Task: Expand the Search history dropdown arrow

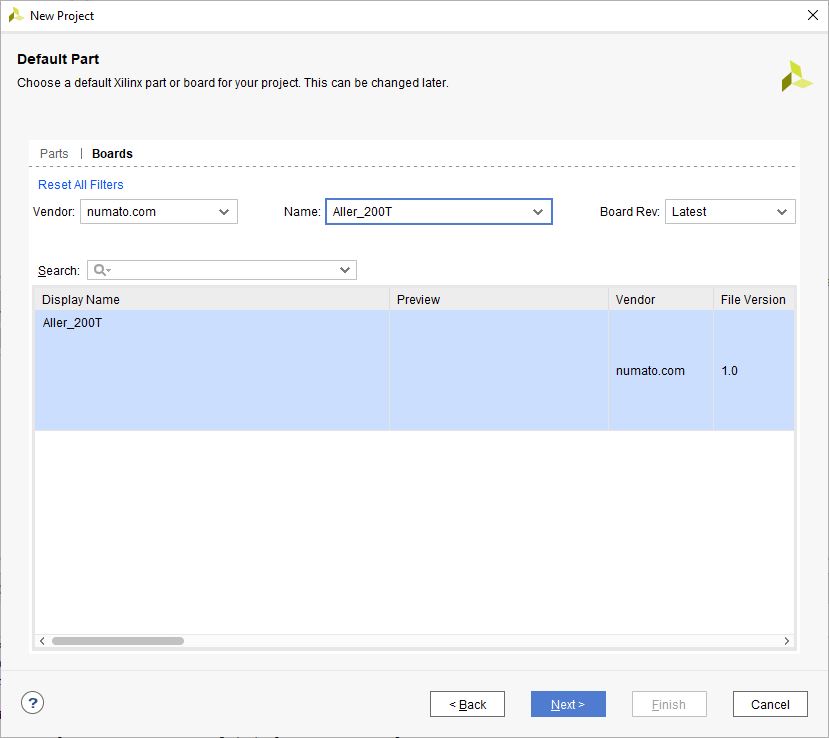Action: click(x=345, y=270)
